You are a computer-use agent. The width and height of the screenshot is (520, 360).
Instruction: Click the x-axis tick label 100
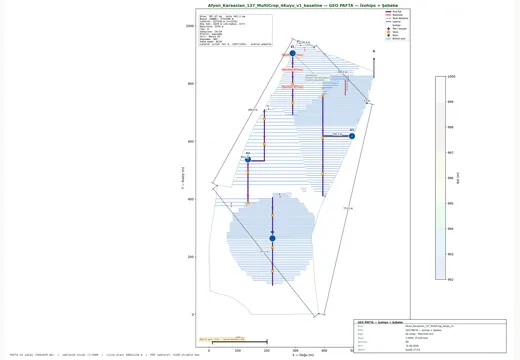pyautogui.click(x=238, y=351)
